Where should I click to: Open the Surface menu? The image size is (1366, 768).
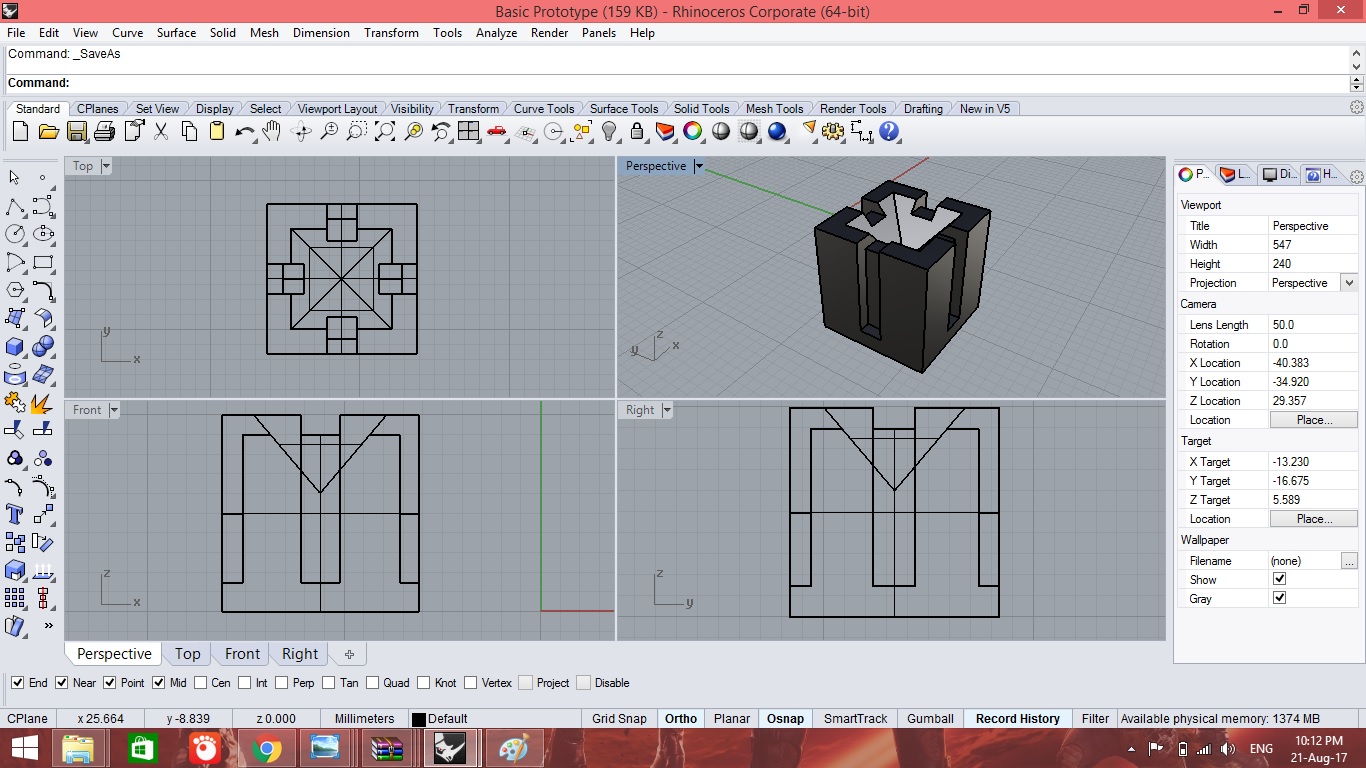(176, 33)
